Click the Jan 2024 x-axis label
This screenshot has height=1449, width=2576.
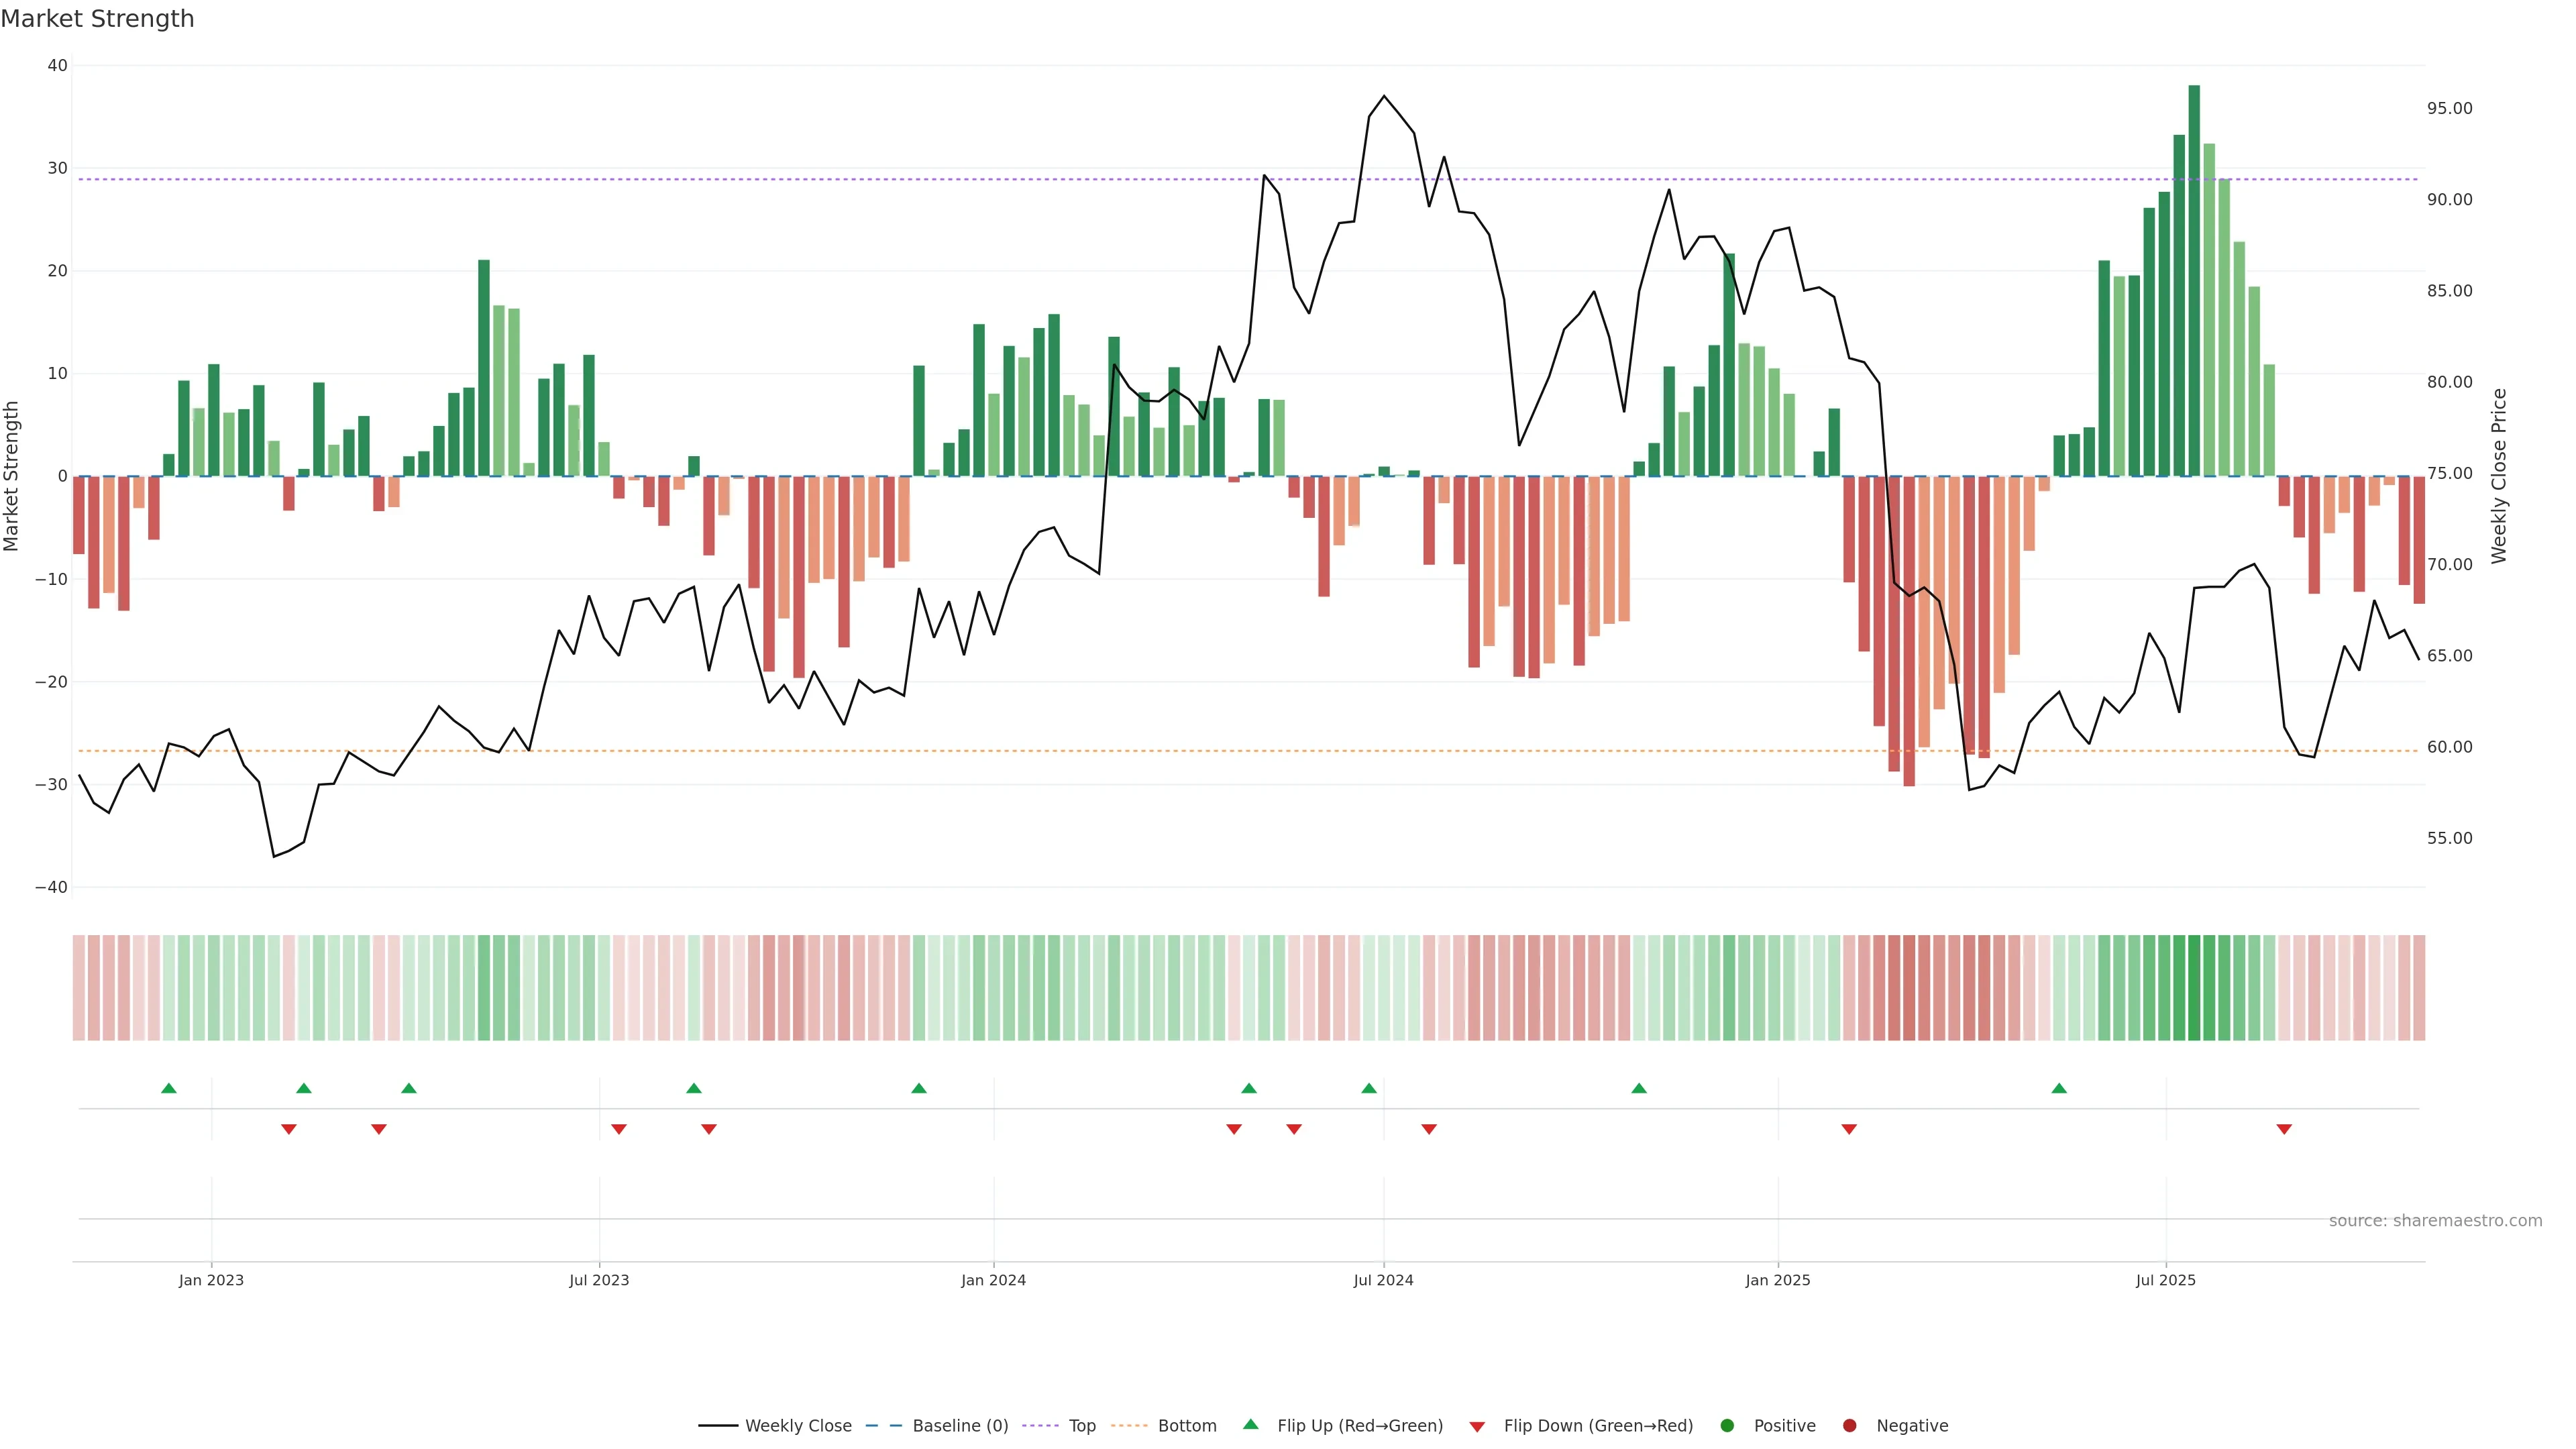pos(993,1280)
